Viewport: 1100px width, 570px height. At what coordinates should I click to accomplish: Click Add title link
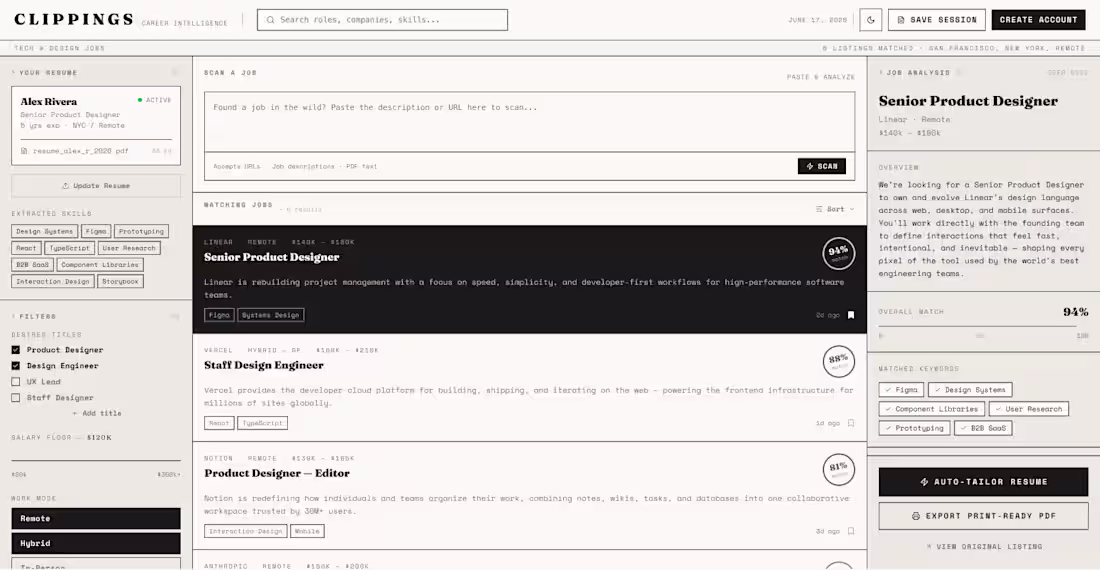point(97,414)
